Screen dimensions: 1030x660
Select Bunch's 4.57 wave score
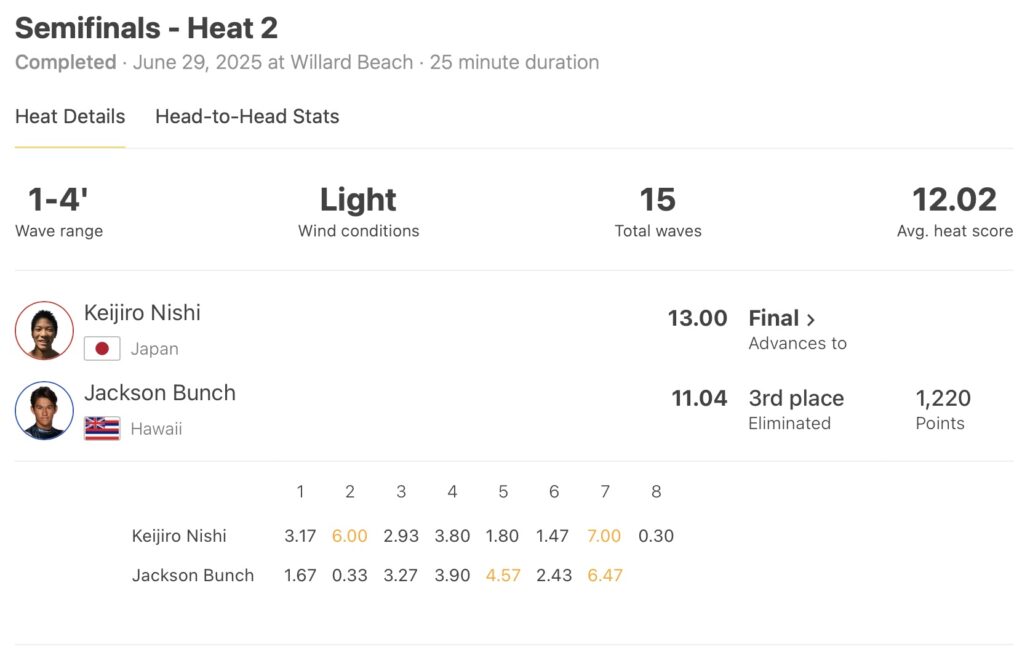point(503,576)
